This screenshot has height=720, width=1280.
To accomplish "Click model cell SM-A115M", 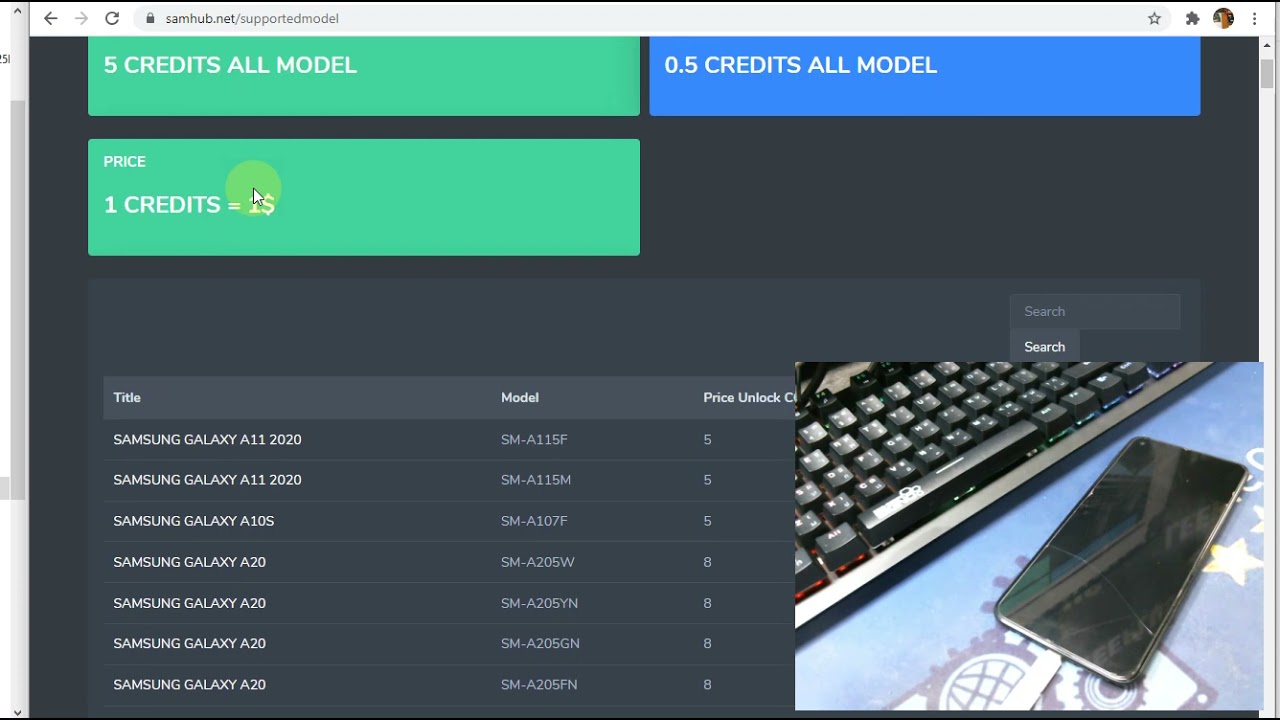I will [x=536, y=480].
